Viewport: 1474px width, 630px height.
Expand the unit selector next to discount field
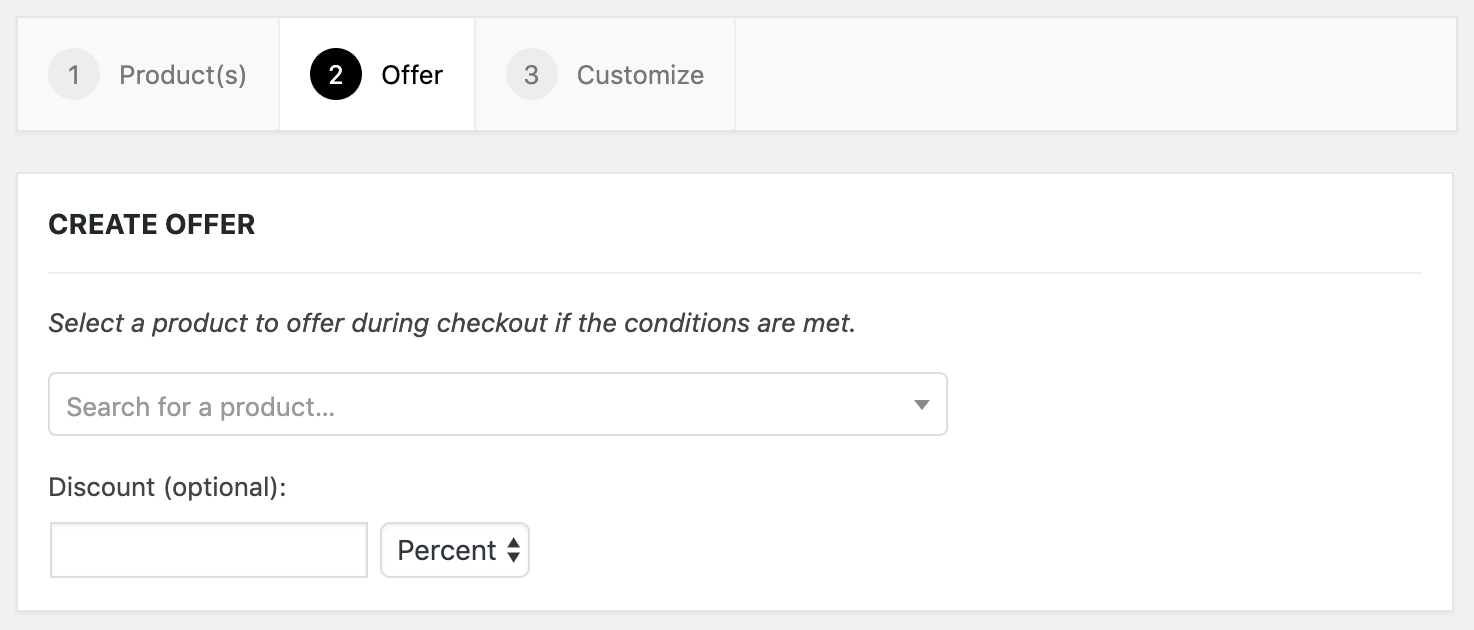tap(455, 550)
